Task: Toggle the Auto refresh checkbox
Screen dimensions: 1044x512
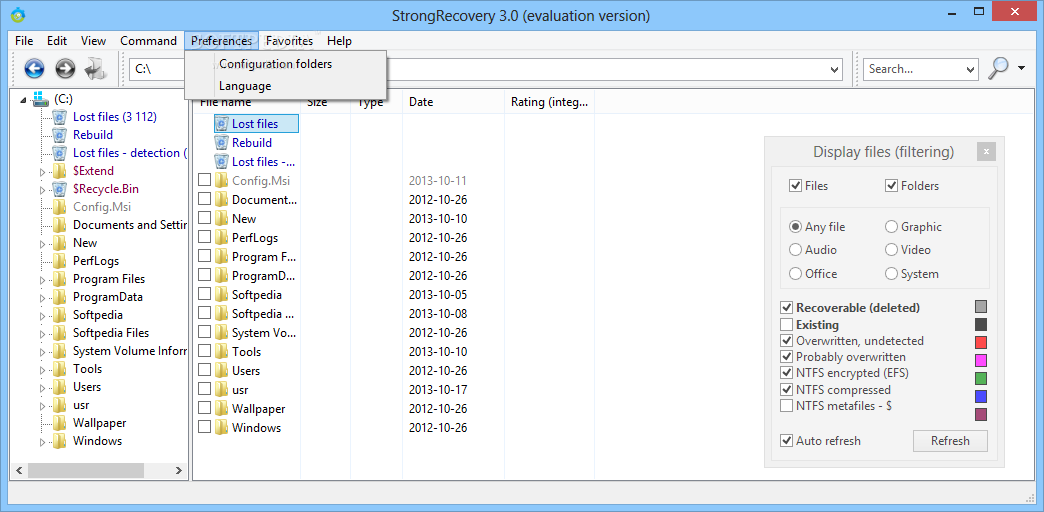Action: (786, 441)
